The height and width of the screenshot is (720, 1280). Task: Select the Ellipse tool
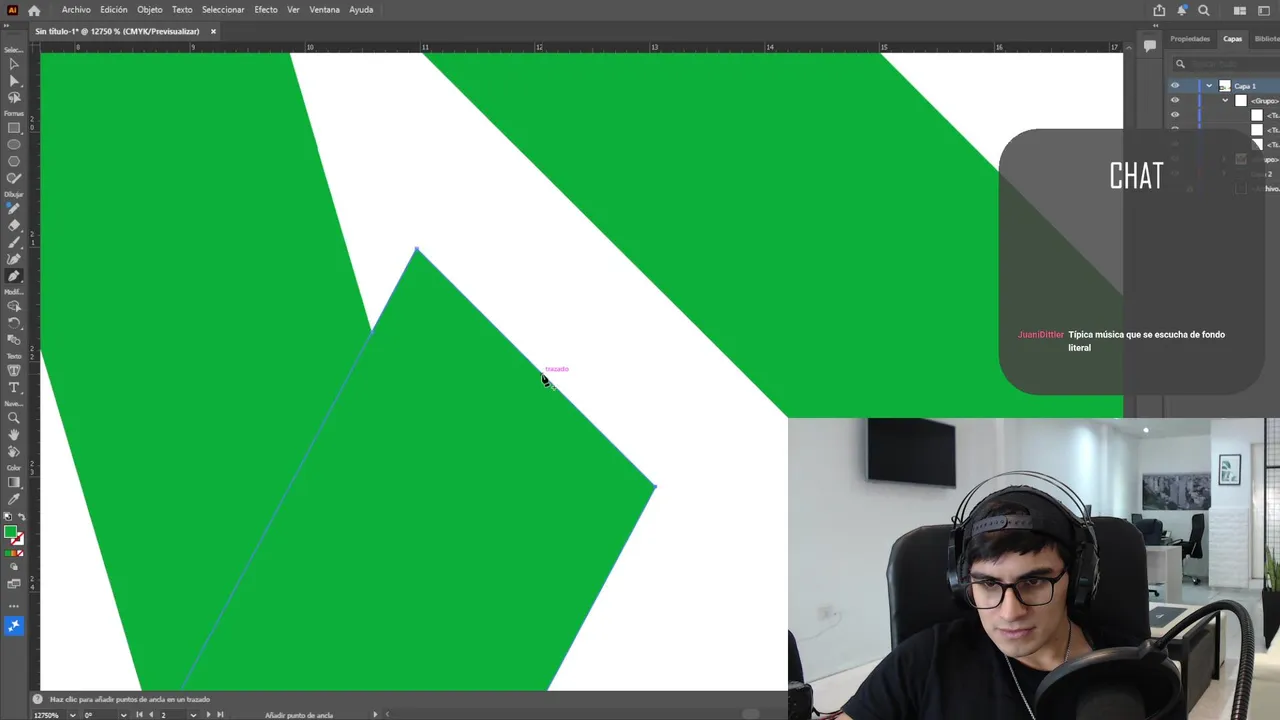tap(14, 145)
